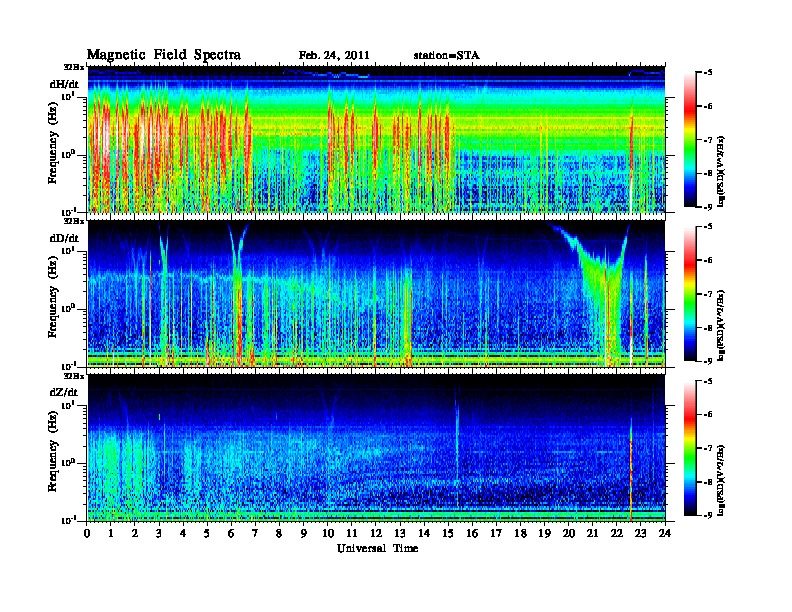Click the "-9" value on dH/dt color scale
This screenshot has width=792, height=612.
(708, 207)
